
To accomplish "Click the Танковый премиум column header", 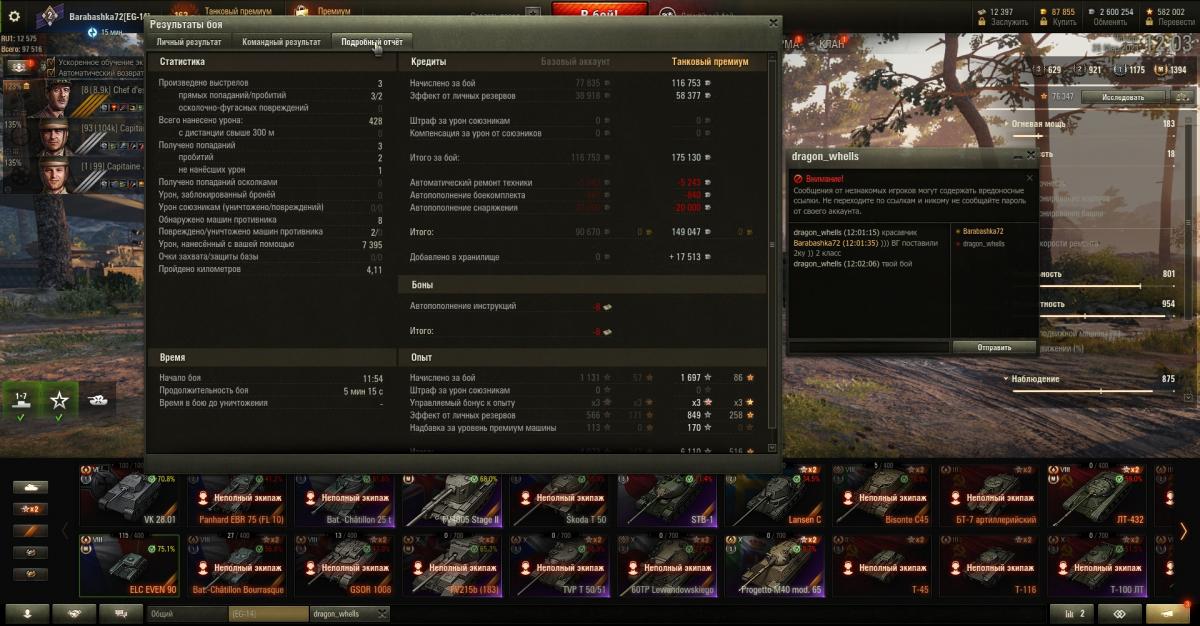I will 709,62.
